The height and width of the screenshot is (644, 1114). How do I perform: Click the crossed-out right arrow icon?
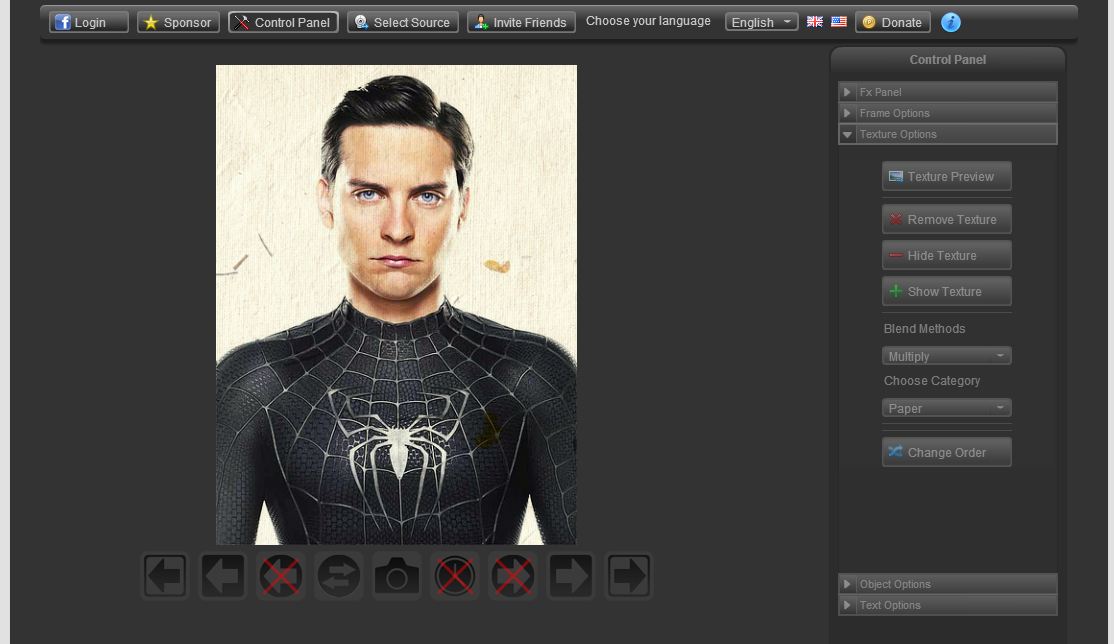point(513,576)
